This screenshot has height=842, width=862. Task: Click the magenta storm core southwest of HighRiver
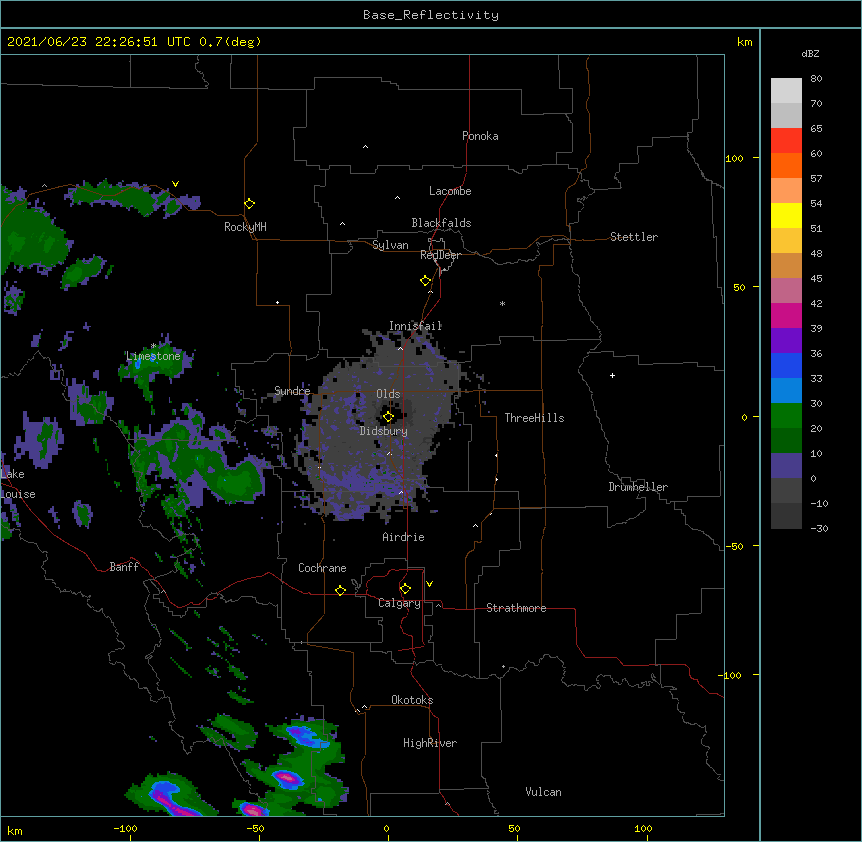coord(286,778)
